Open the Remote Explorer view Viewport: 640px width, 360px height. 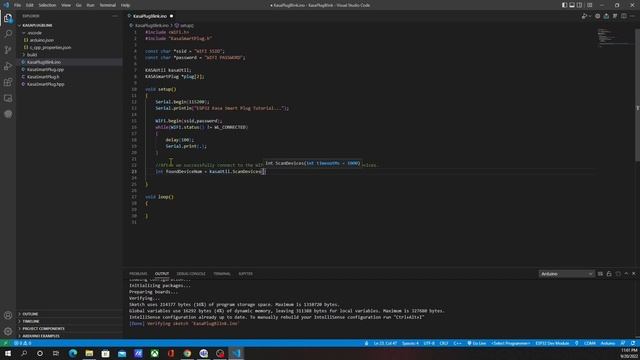[x=8, y=98]
